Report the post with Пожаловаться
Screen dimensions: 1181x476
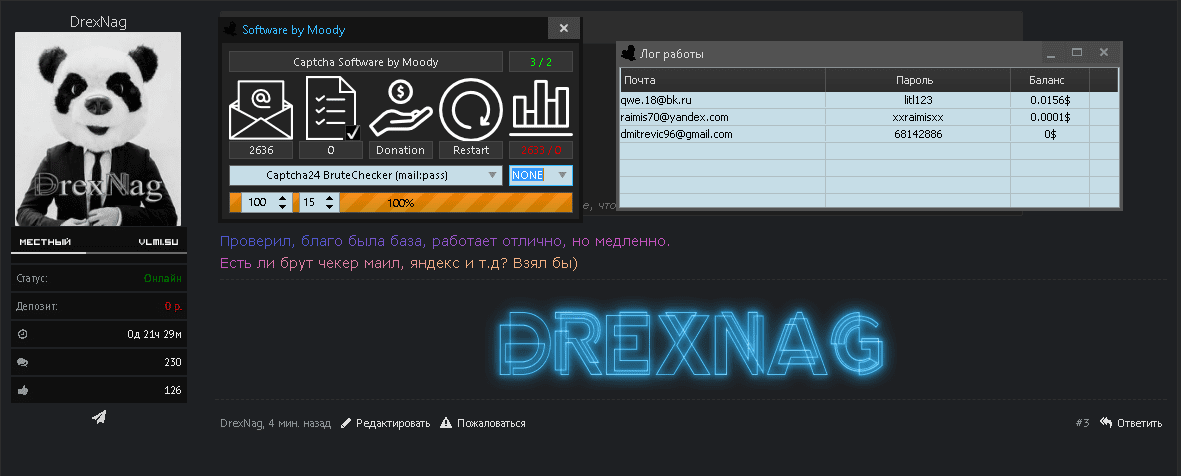click(x=483, y=424)
